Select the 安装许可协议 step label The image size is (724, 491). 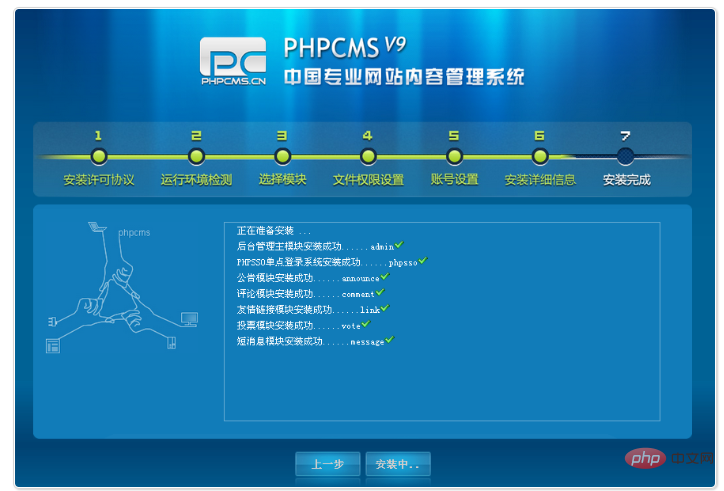tap(99, 180)
